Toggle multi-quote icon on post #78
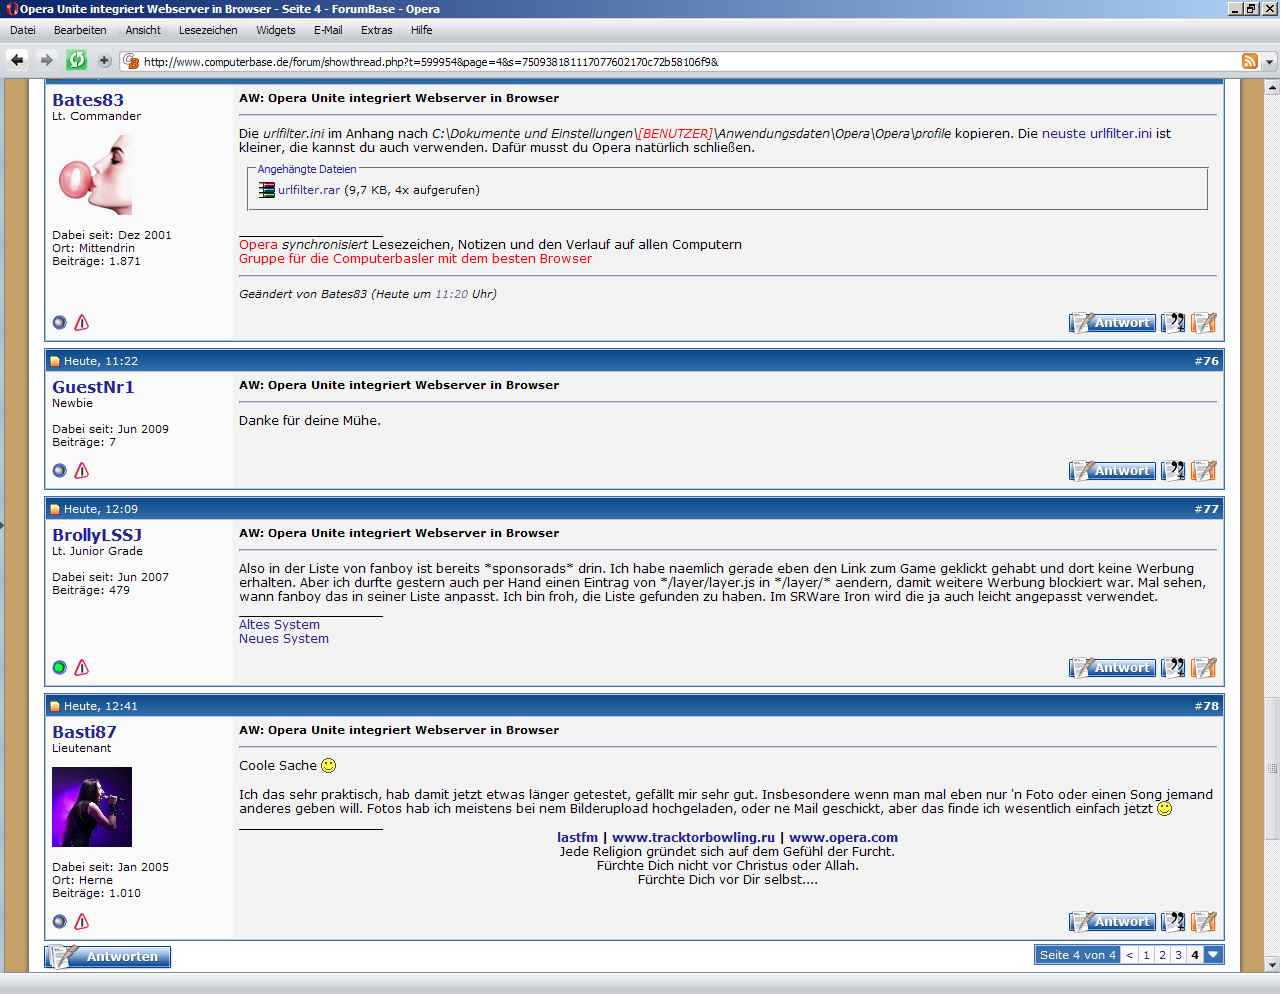 pos(1173,922)
